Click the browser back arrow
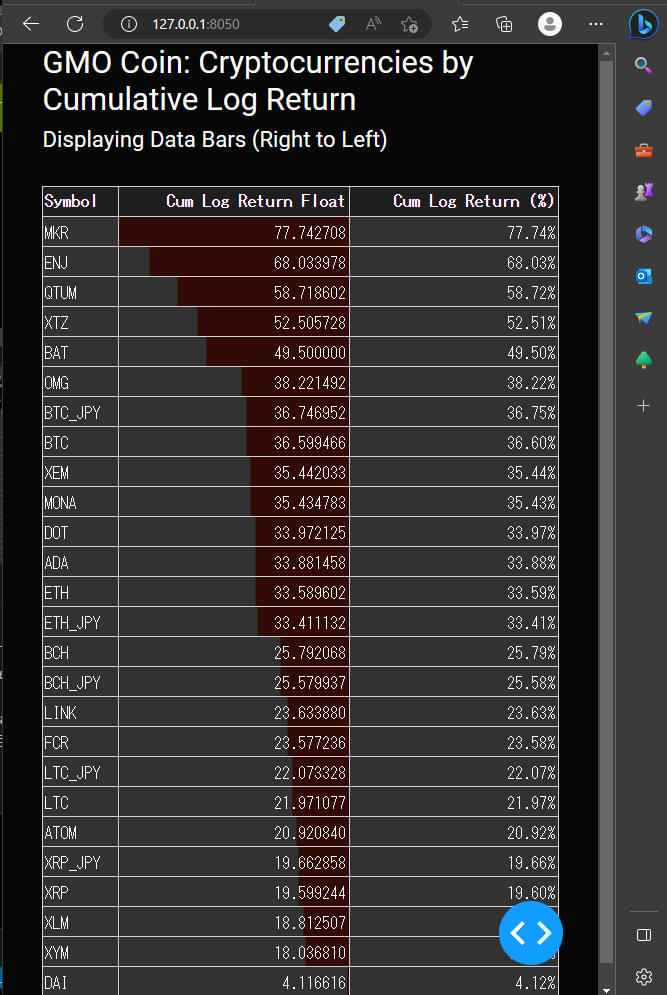The height and width of the screenshot is (995, 667). pos(30,24)
